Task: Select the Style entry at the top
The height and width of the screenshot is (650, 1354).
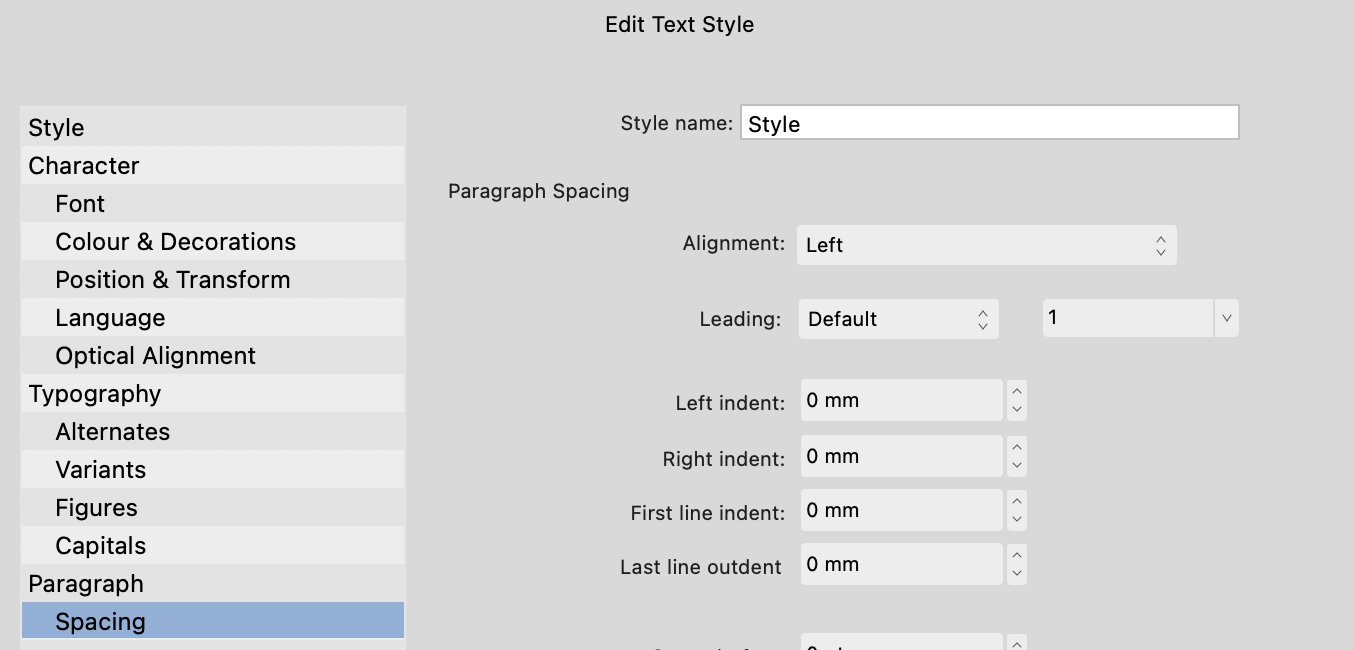Action: tap(56, 127)
